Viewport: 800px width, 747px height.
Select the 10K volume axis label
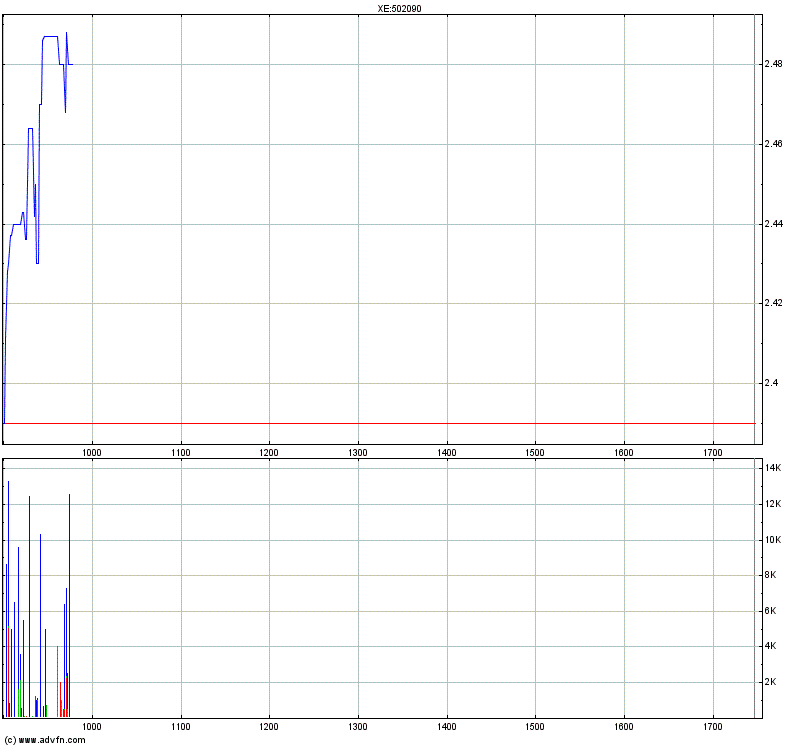pyautogui.click(x=773, y=540)
